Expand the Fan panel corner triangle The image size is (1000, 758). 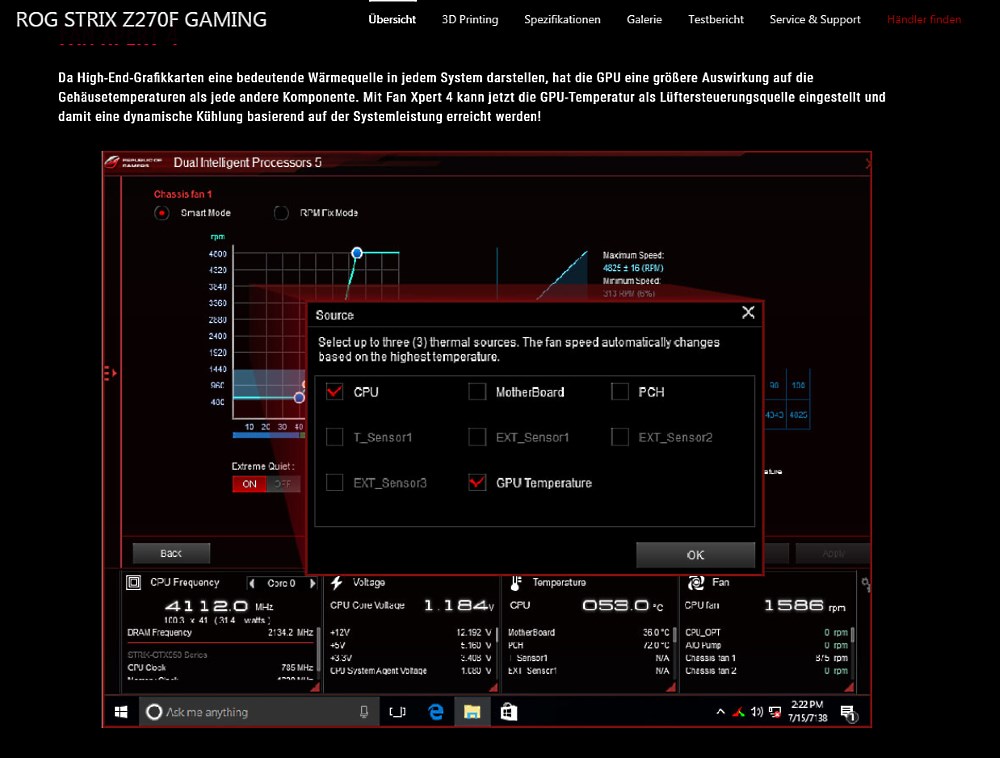pos(849,687)
